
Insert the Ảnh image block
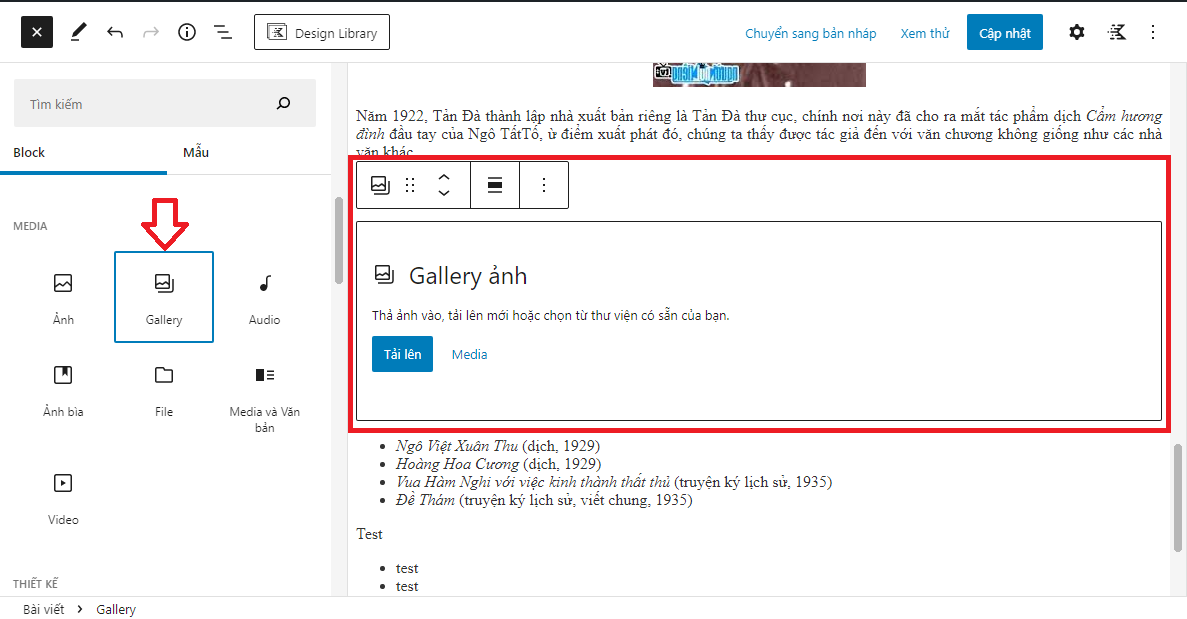point(63,297)
